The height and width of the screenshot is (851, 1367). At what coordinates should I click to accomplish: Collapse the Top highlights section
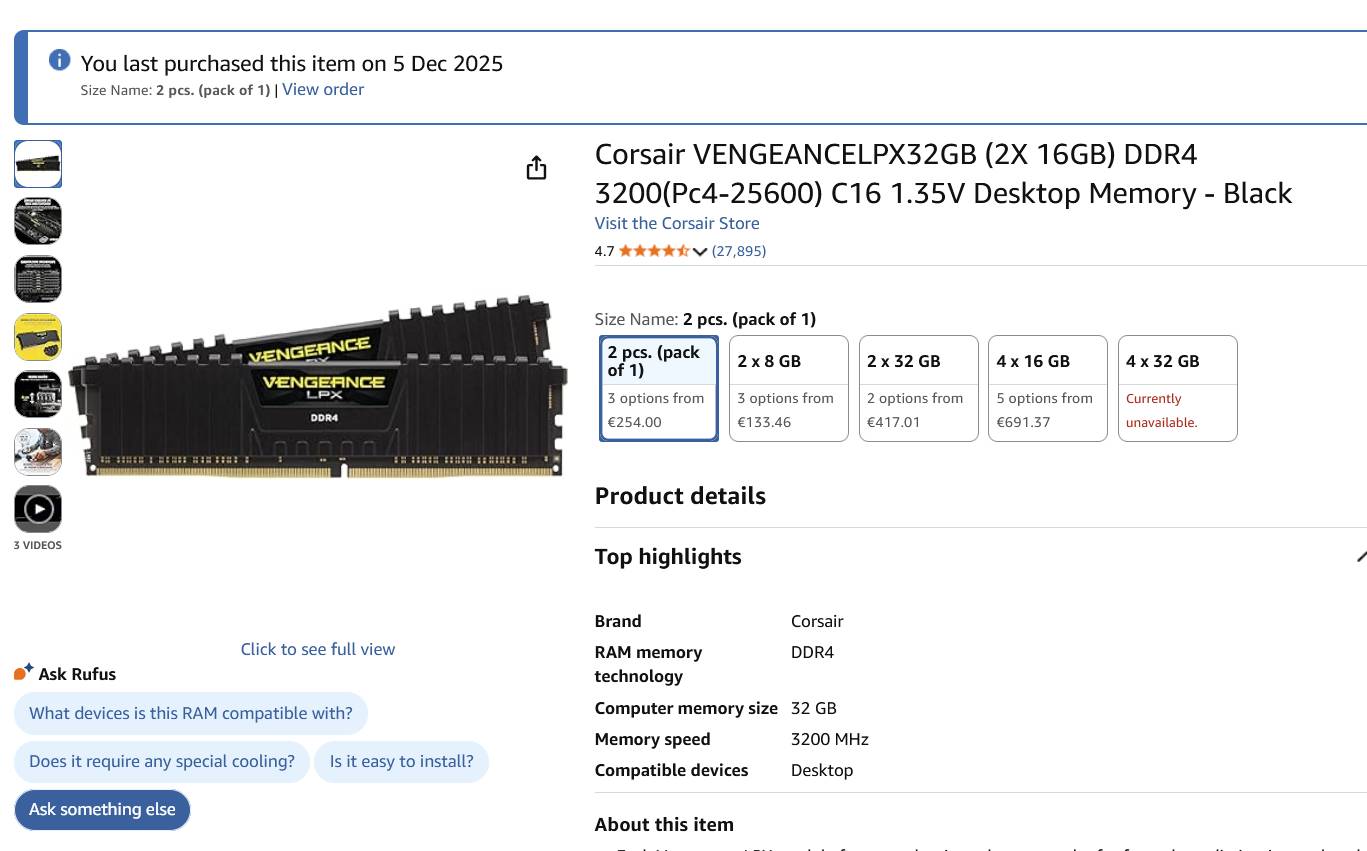click(1360, 557)
